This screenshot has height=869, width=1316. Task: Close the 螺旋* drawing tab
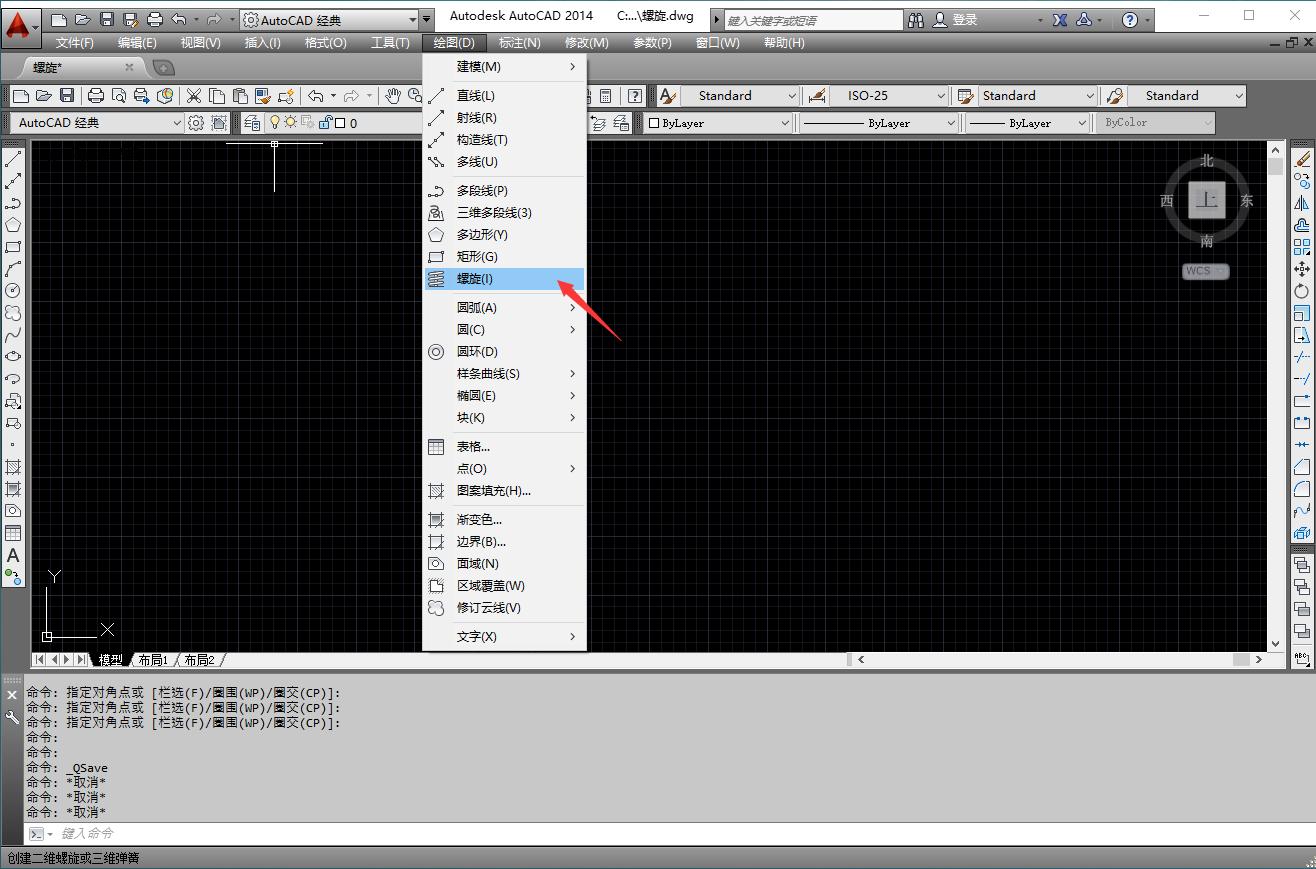click(x=129, y=67)
